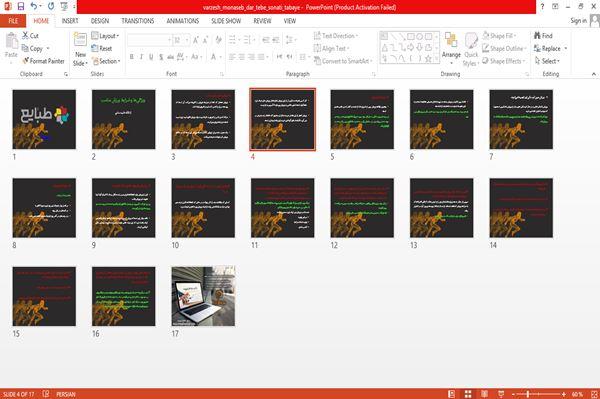
Task: Toggle Justify alignment button
Action: [261, 57]
